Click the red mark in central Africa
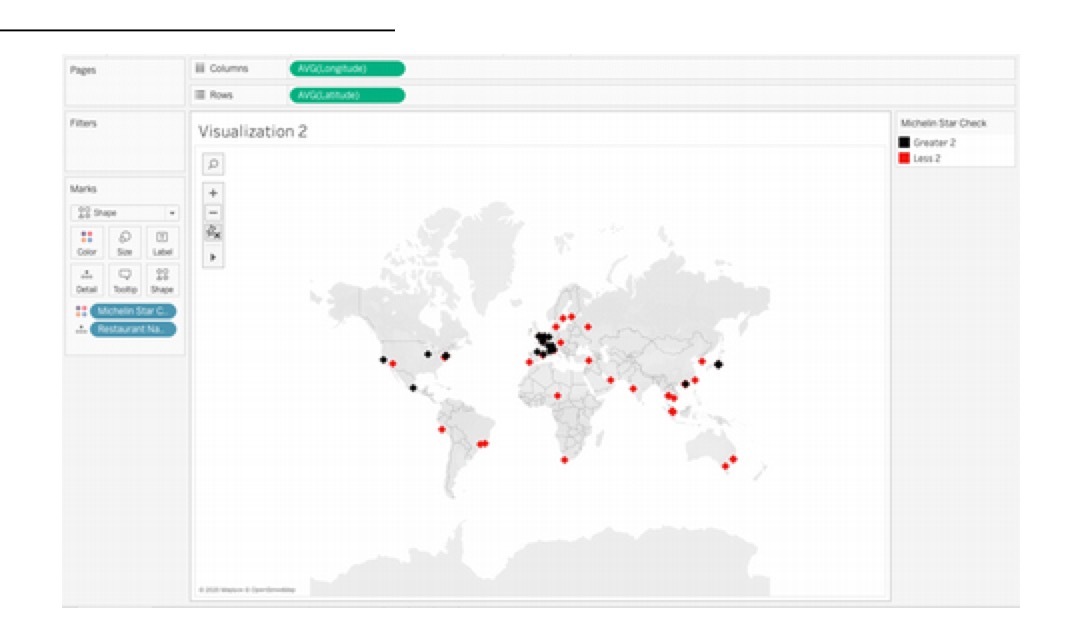The height and width of the screenshot is (617, 1072). 557,395
